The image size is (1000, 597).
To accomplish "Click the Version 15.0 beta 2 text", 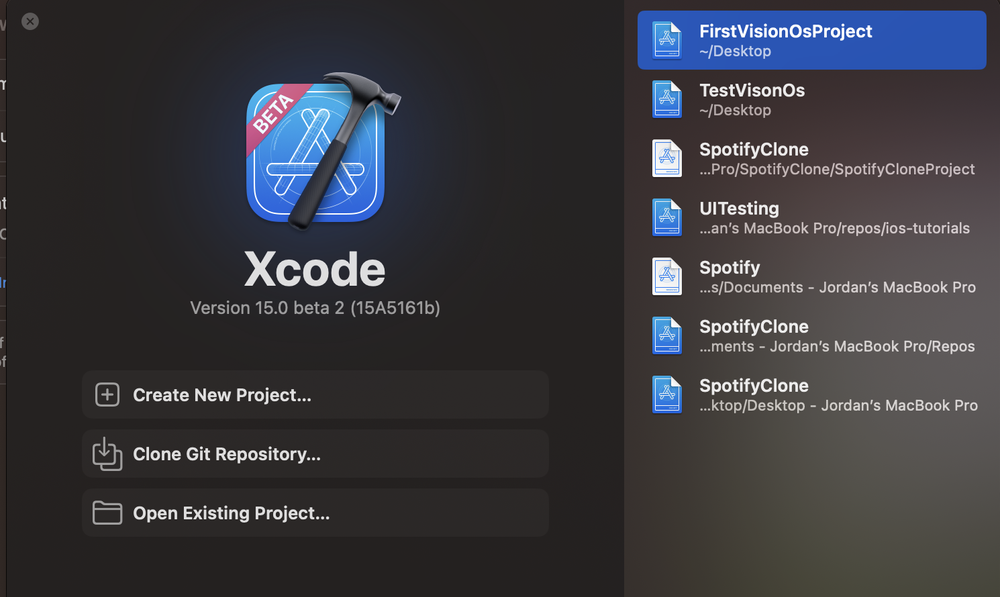I will 315,308.
